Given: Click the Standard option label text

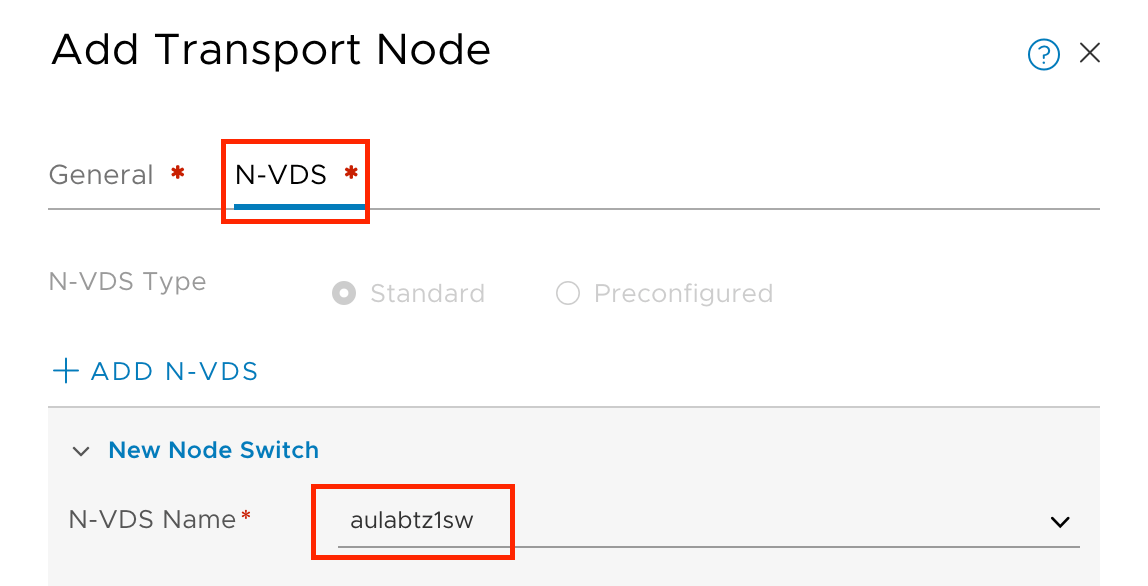Looking at the screenshot, I should tap(427, 294).
